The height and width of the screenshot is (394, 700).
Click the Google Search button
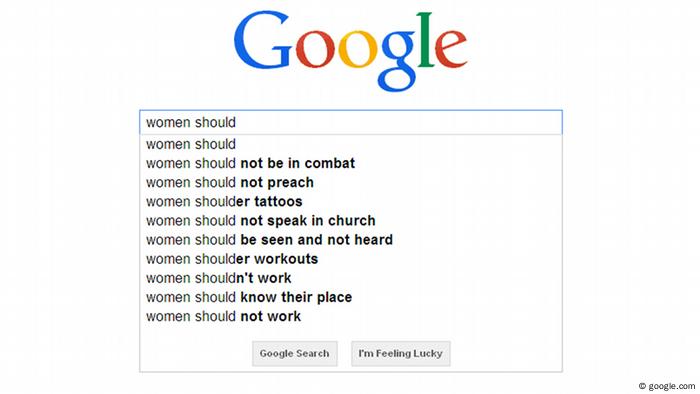[295, 354]
